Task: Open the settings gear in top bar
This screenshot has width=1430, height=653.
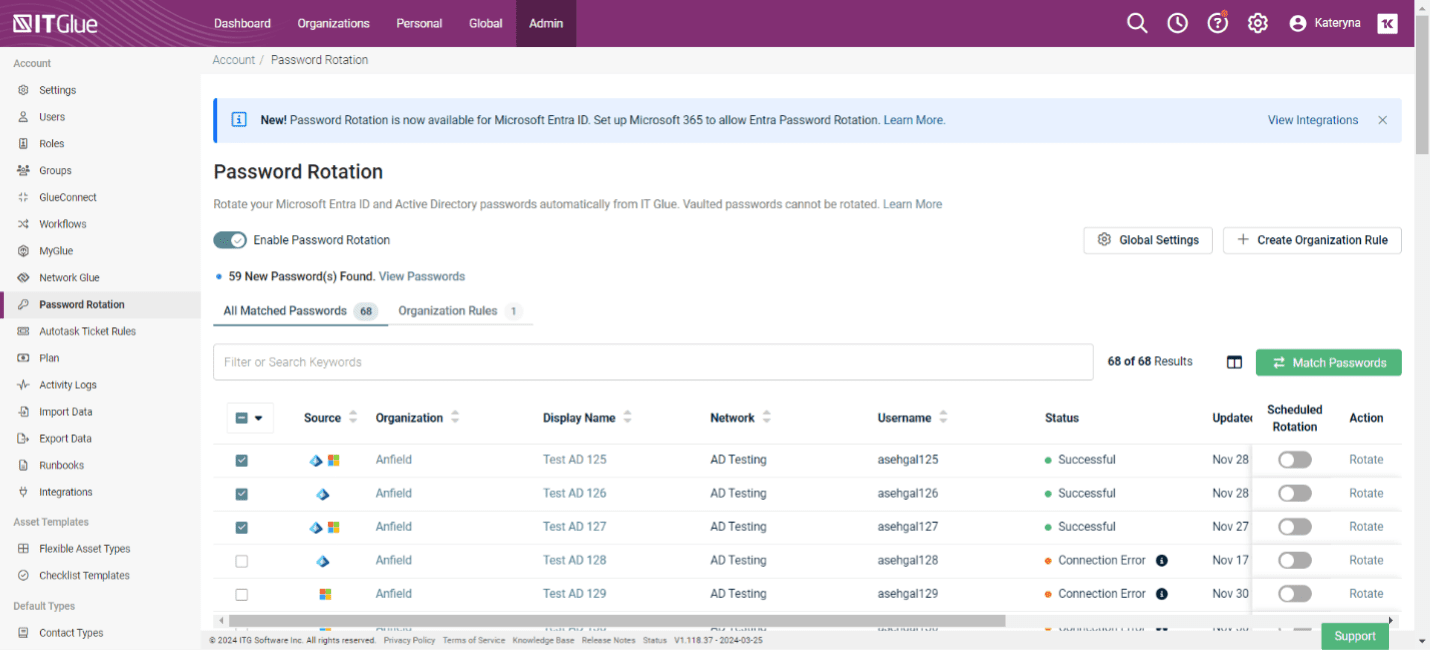Action: tap(1257, 22)
